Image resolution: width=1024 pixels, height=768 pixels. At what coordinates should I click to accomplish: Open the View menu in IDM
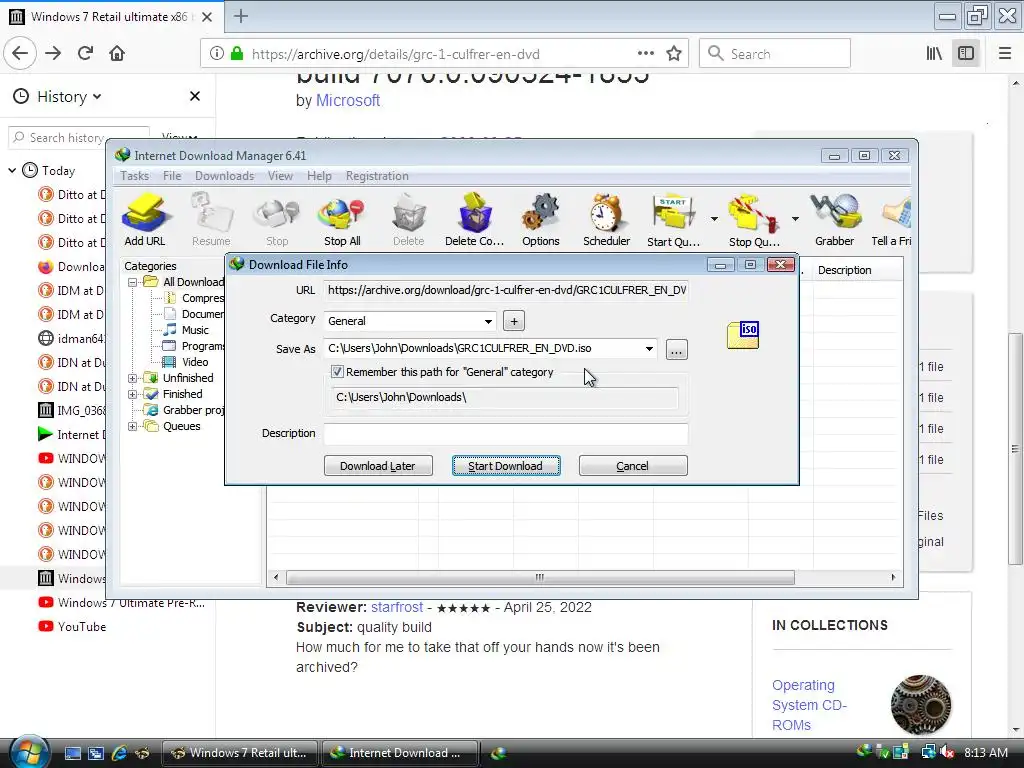(280, 176)
